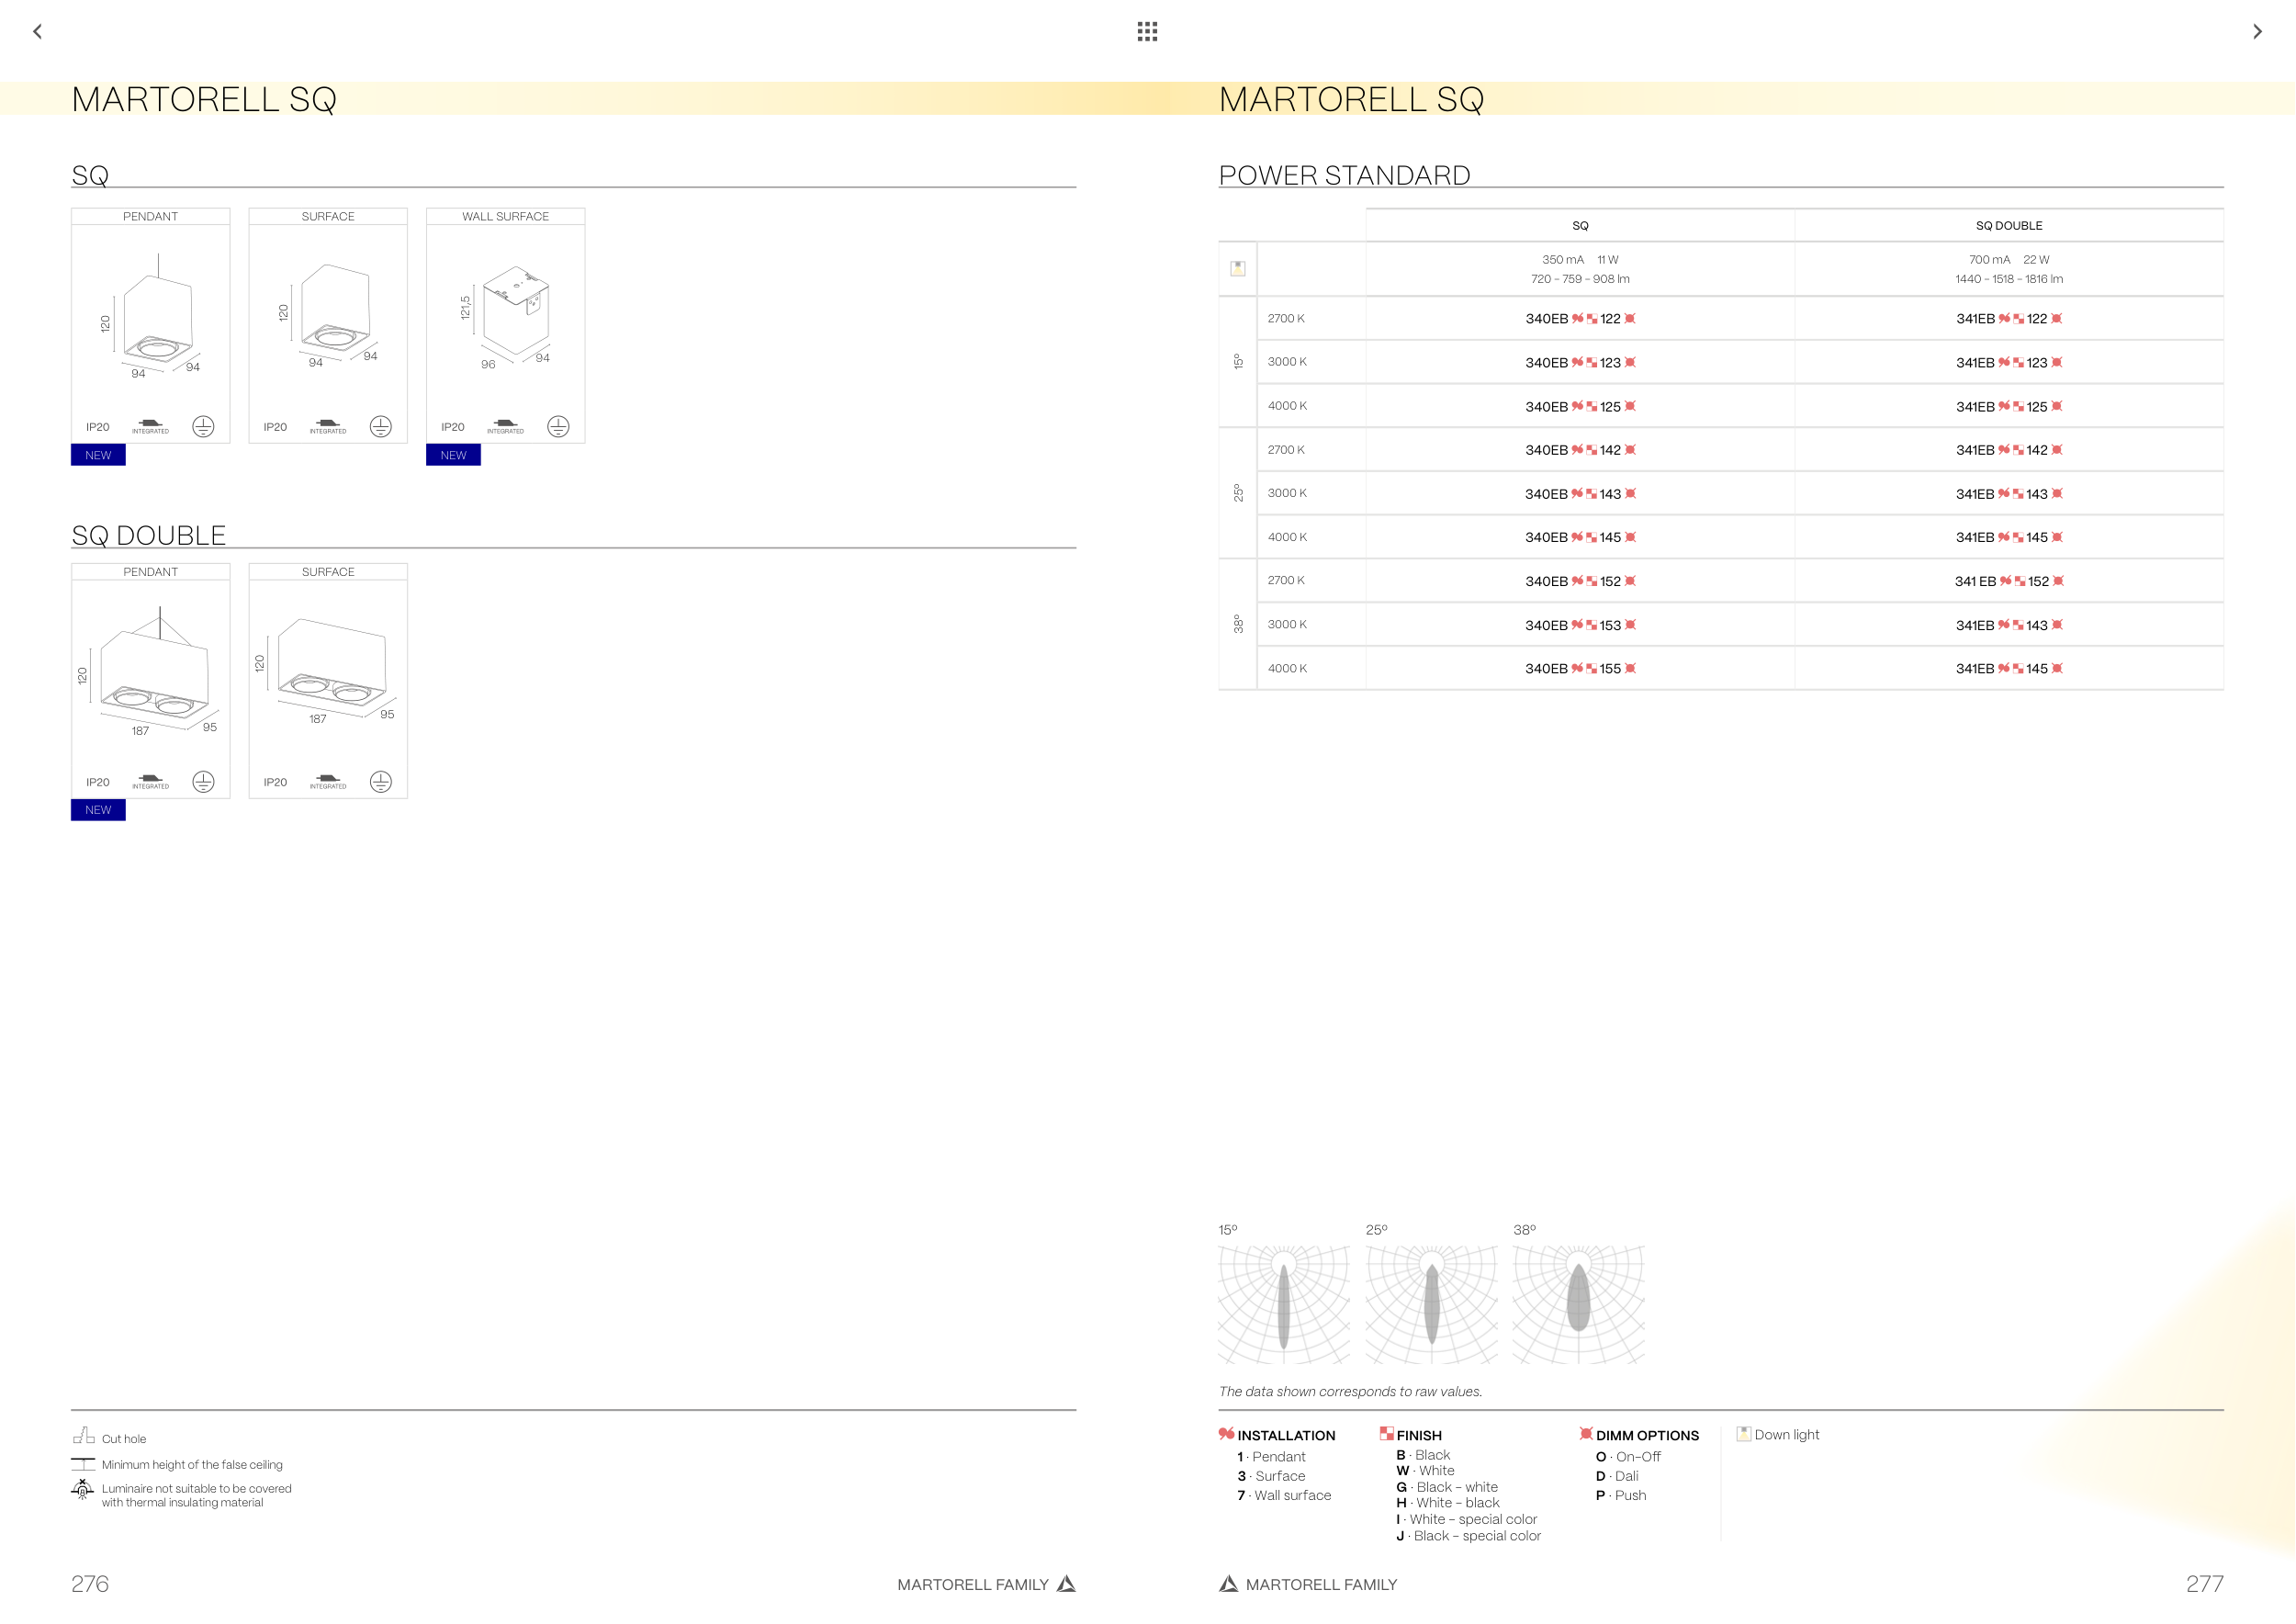Click the 15° light distribution diagram

1284,1303
